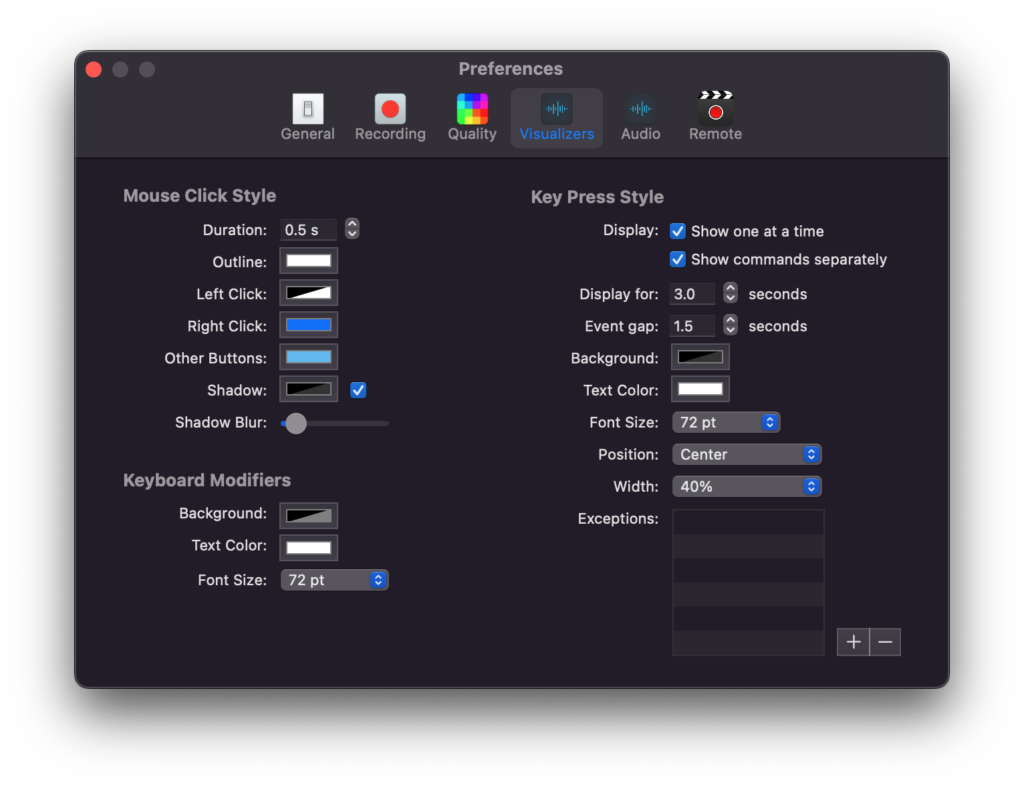Image resolution: width=1024 pixels, height=787 pixels.
Task: Switch to the Quality tab
Action: point(472,118)
